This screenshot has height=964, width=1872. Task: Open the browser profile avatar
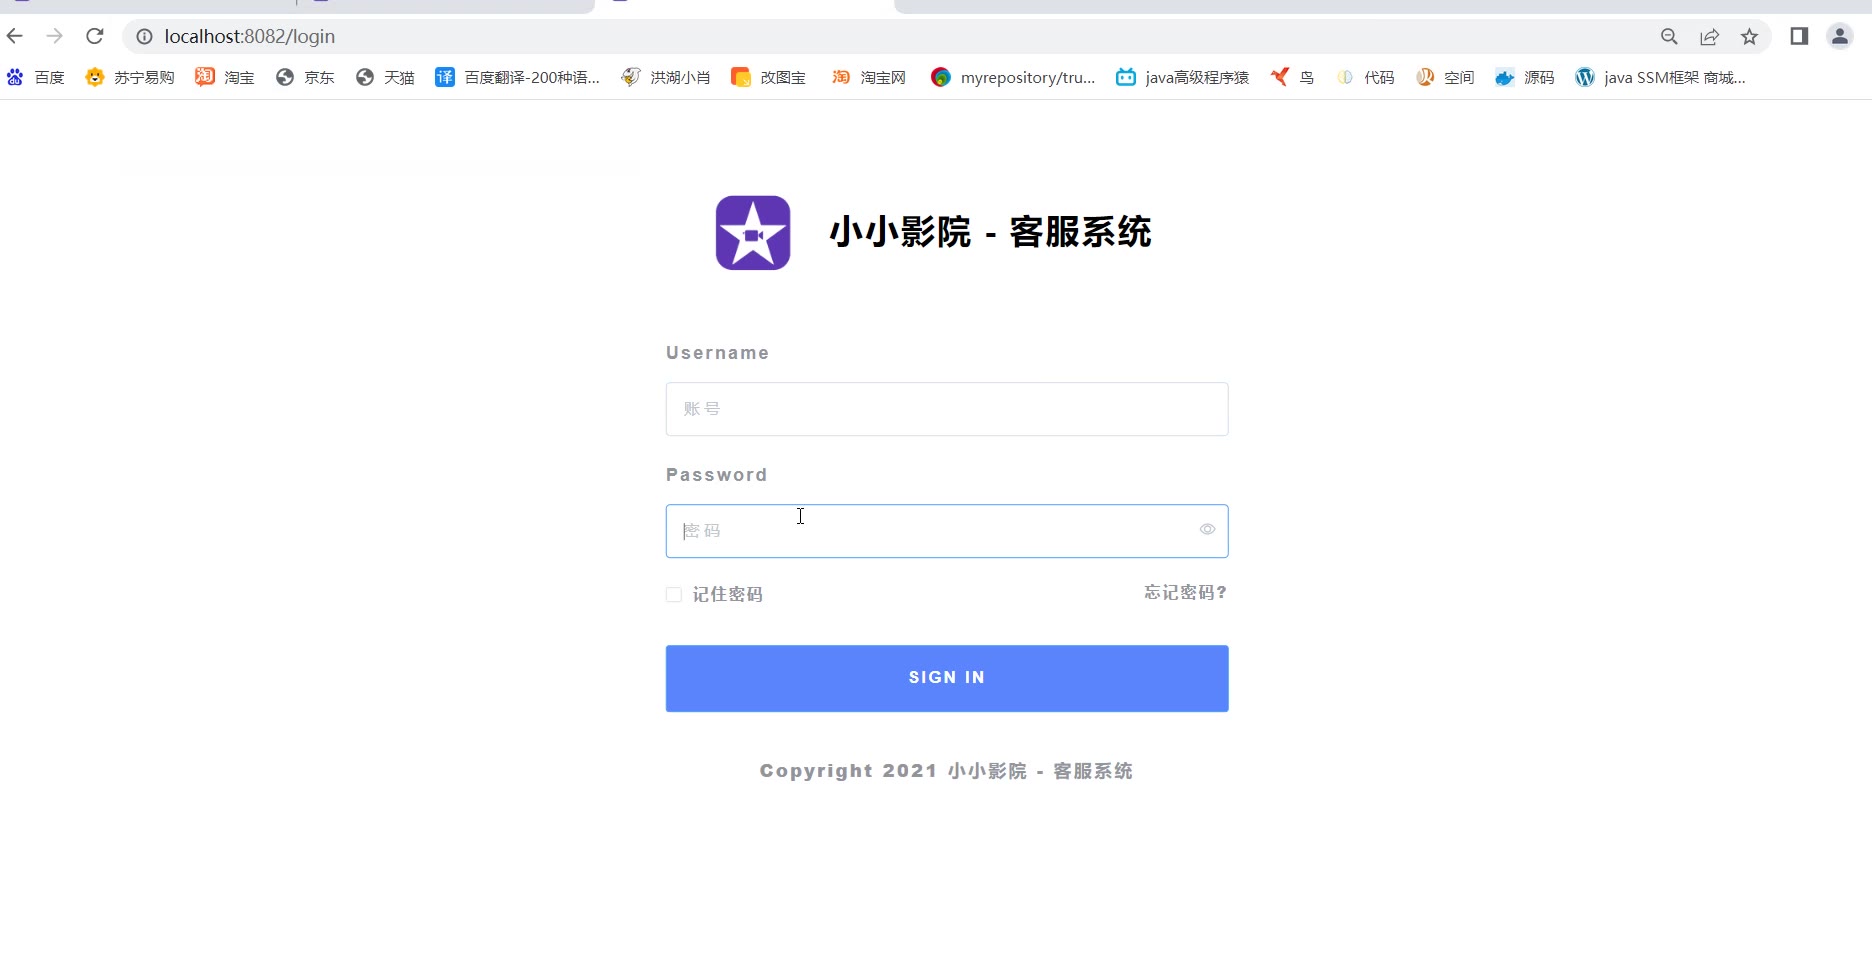click(x=1840, y=37)
